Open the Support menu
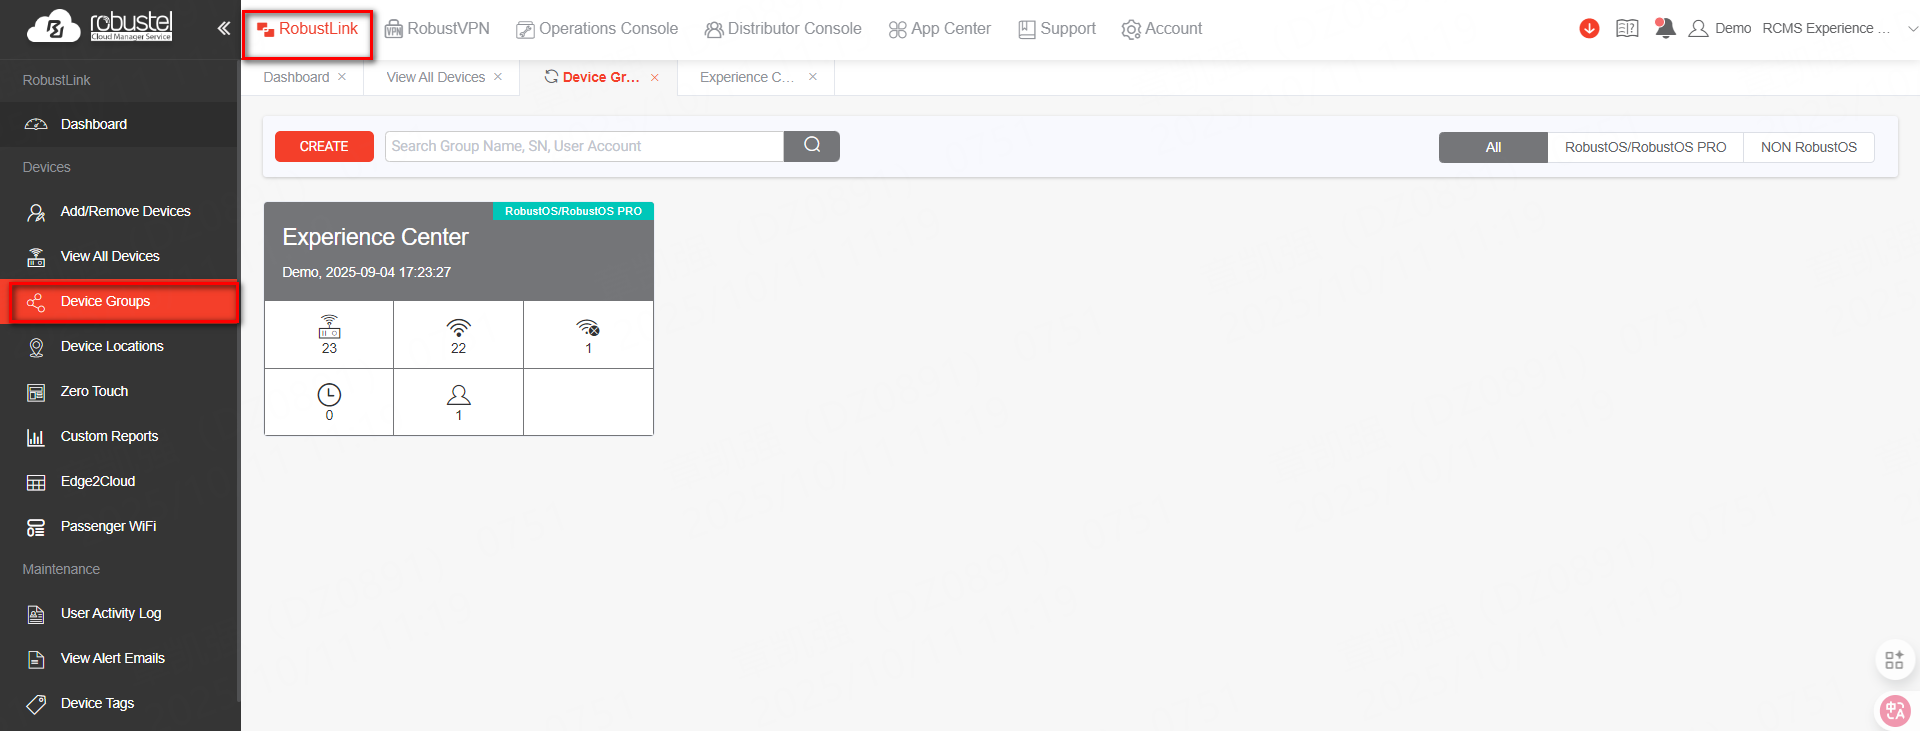Viewport: 1920px width, 731px height. 1057,29
